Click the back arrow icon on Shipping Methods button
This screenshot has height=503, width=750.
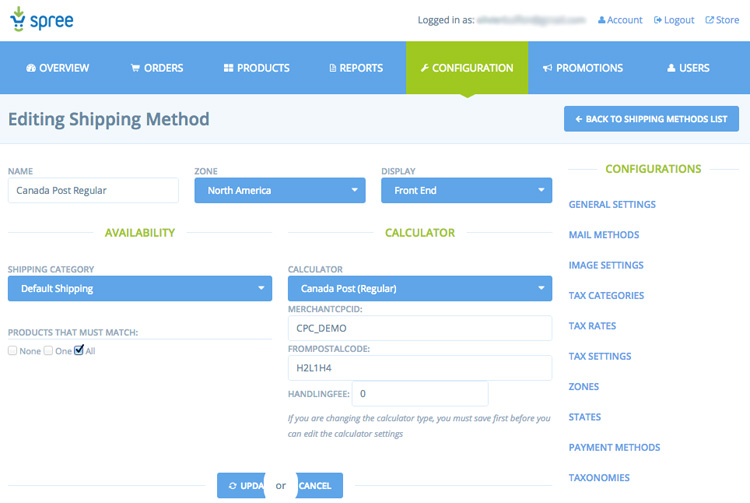579,119
